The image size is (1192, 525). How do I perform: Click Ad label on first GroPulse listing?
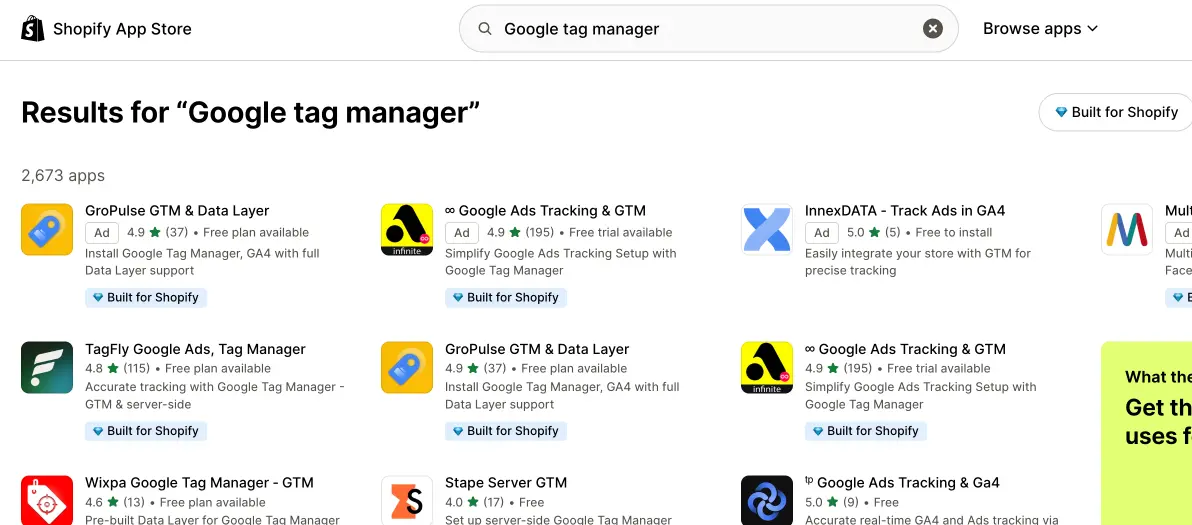coord(102,232)
